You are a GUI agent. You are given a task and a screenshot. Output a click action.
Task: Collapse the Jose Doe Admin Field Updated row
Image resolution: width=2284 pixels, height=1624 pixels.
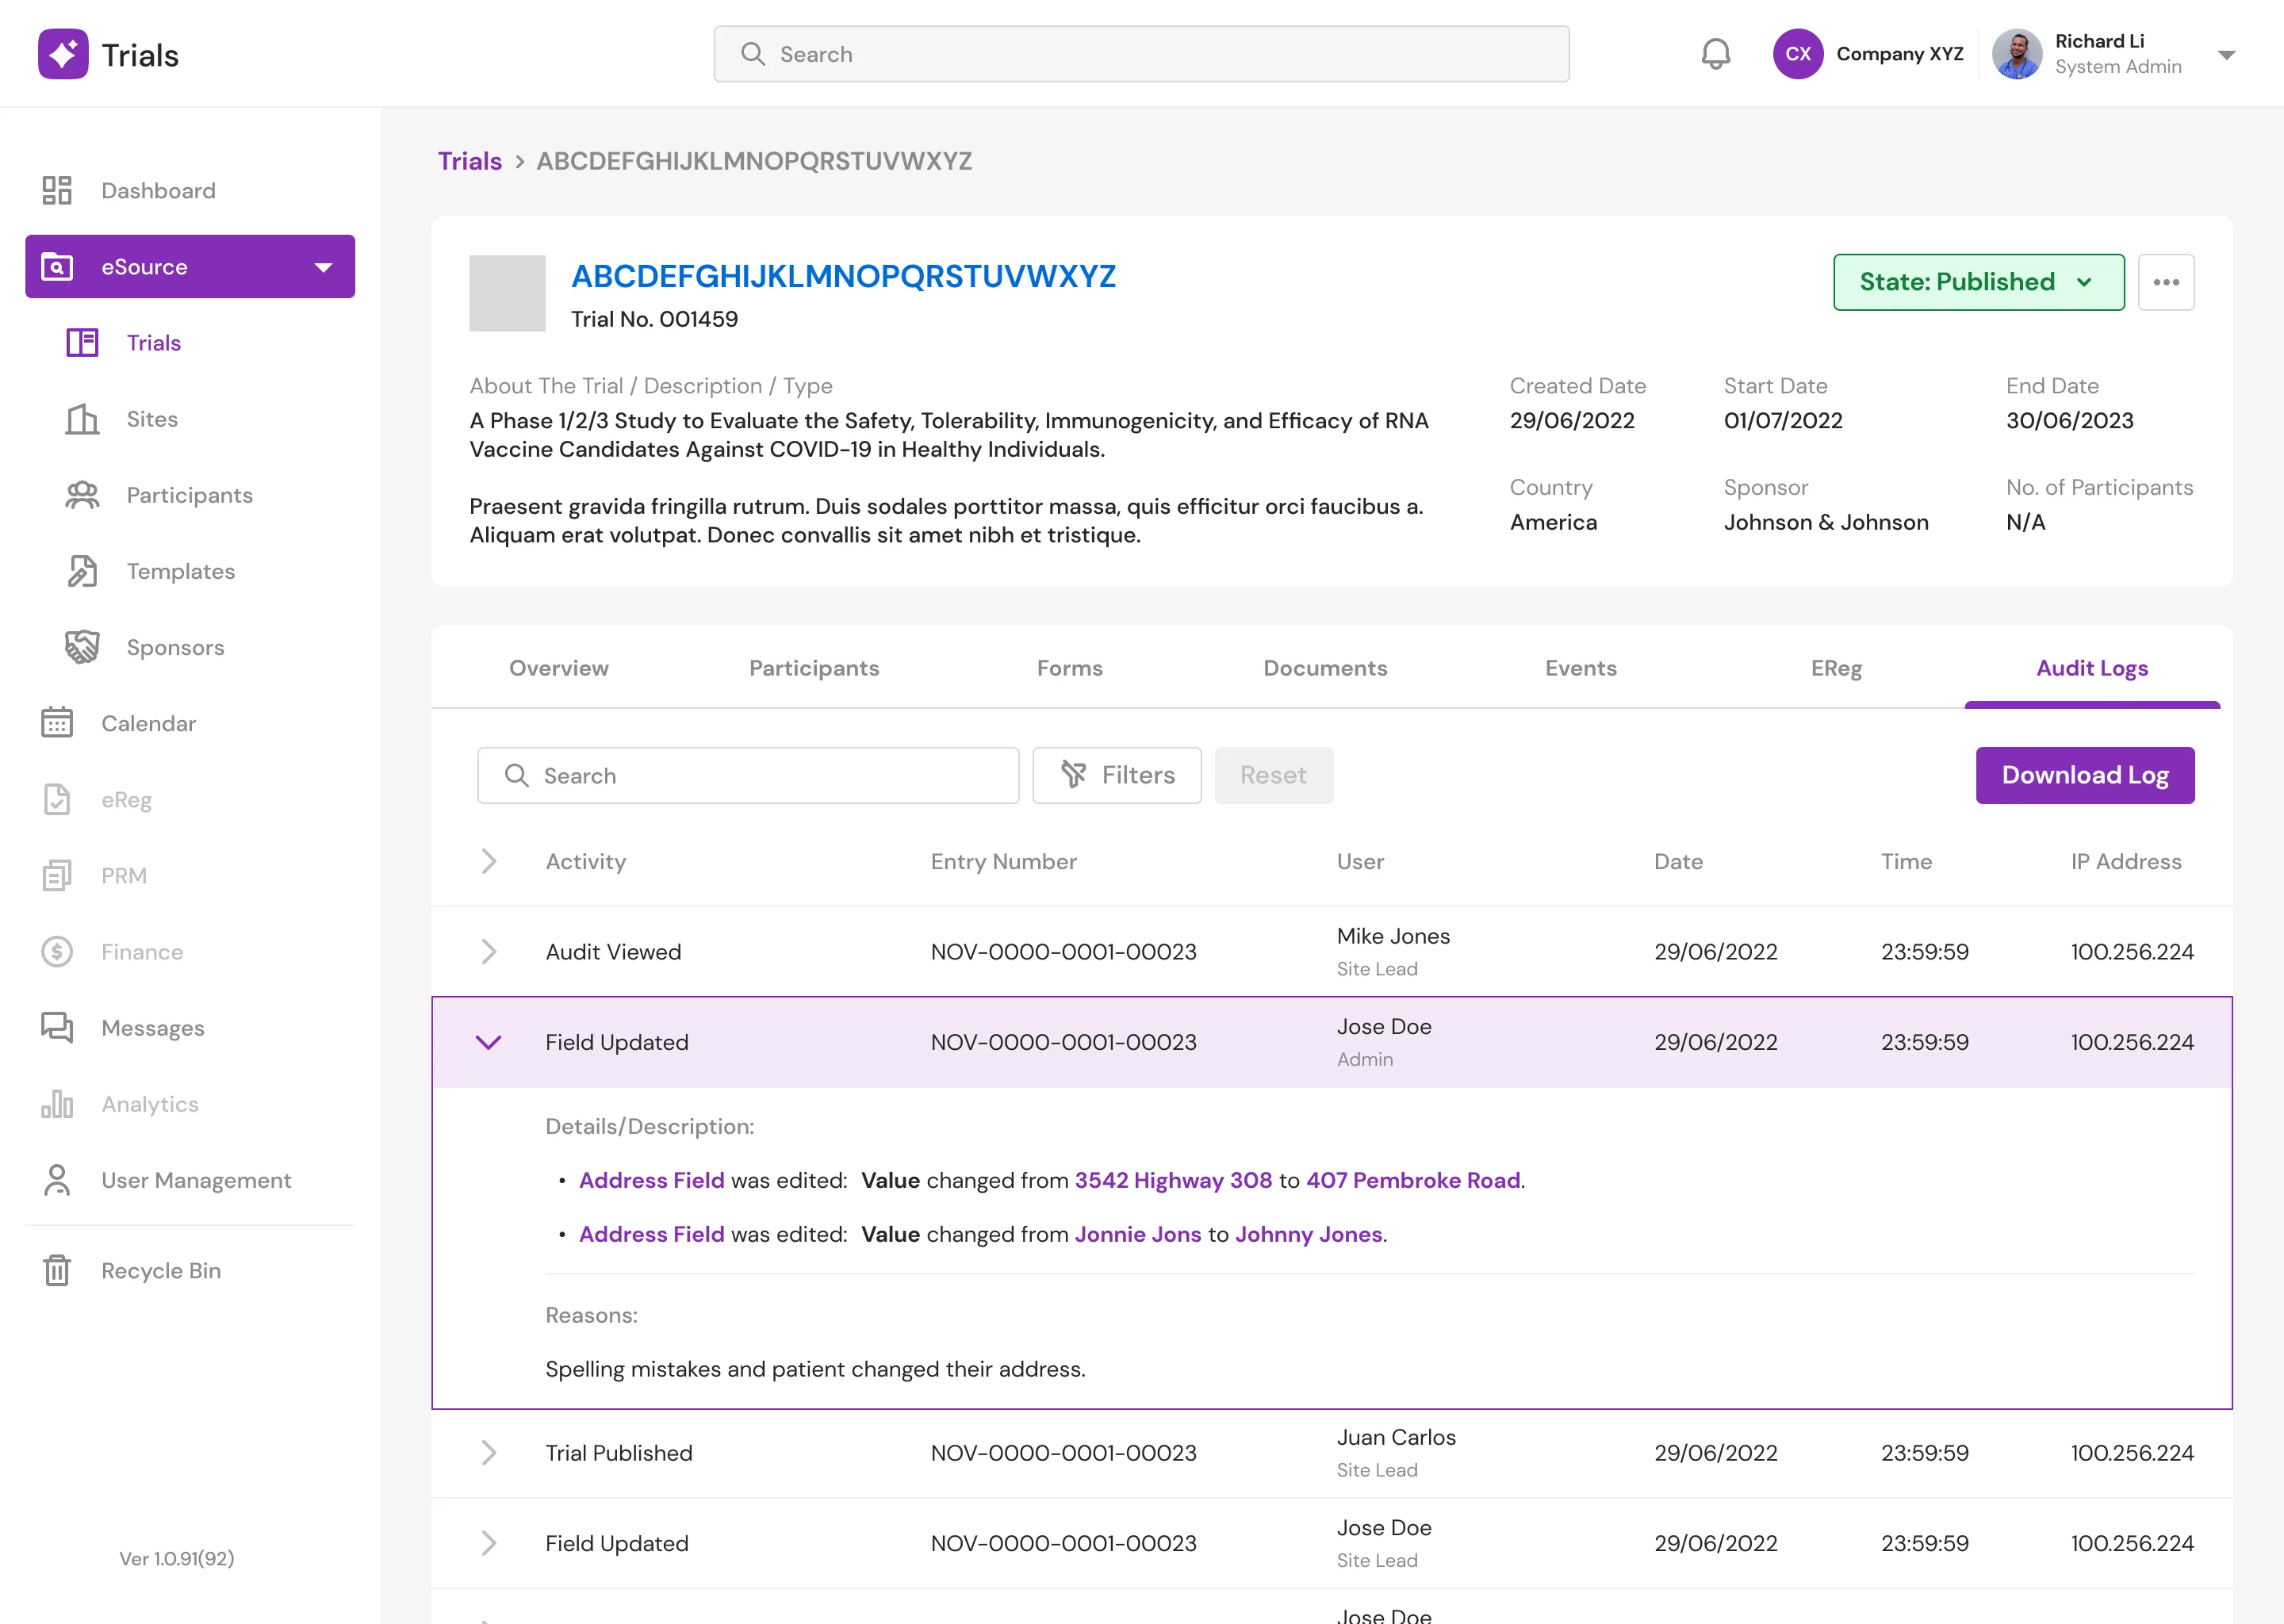click(x=488, y=1042)
